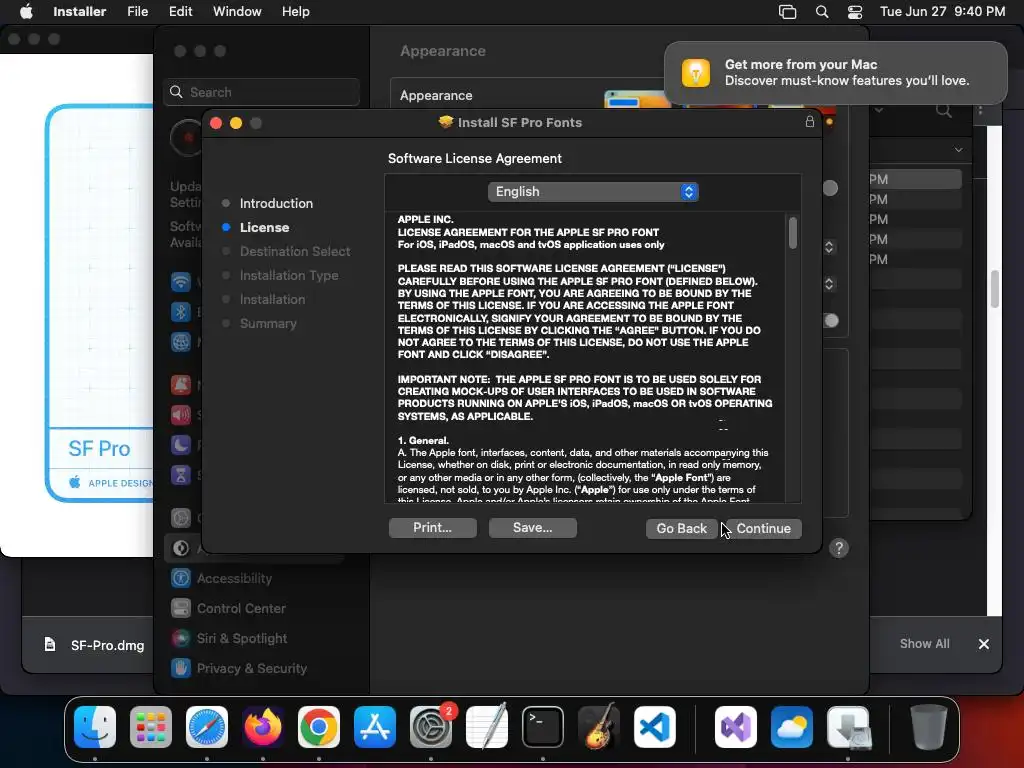The height and width of the screenshot is (768, 1024).
Task: Click the Save... license button
Action: coord(532,528)
